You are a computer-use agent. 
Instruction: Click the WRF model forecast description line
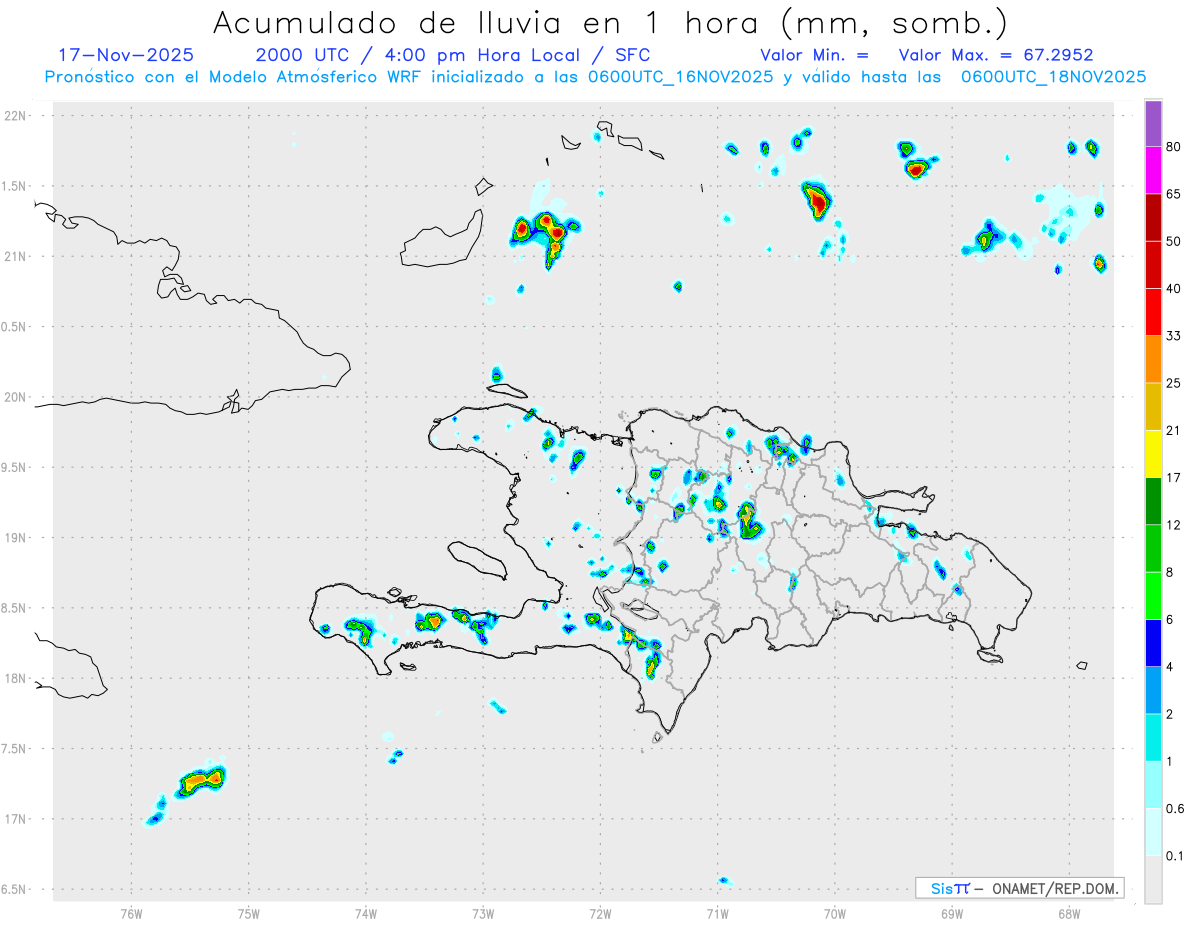595,77
